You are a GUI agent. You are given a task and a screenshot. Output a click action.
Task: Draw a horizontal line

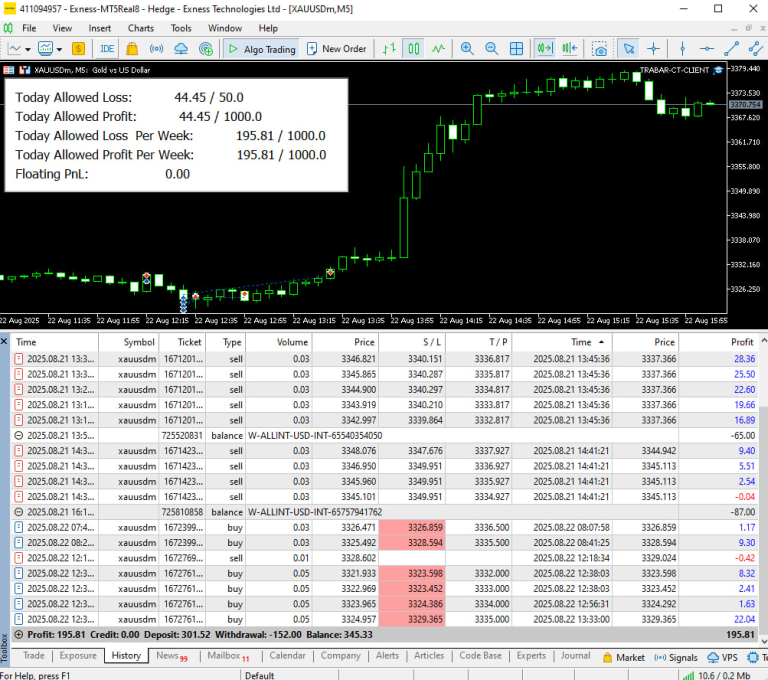(x=707, y=49)
